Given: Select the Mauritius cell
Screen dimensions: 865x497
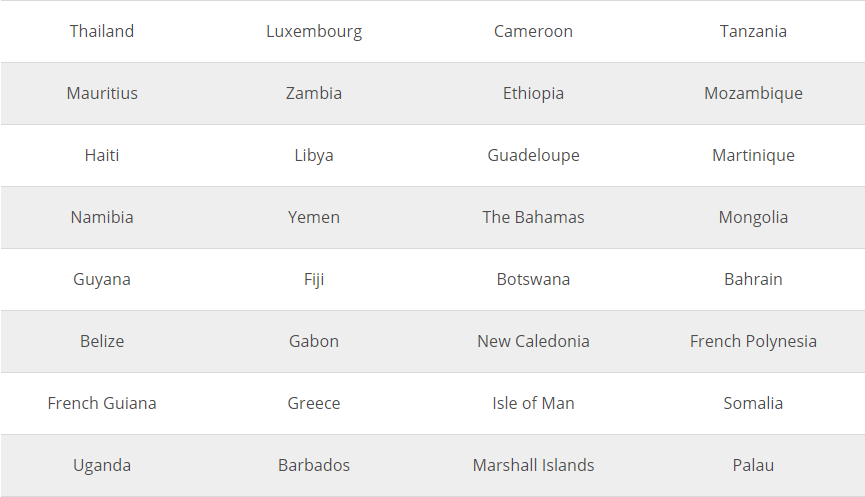Looking at the screenshot, I should (102, 93).
